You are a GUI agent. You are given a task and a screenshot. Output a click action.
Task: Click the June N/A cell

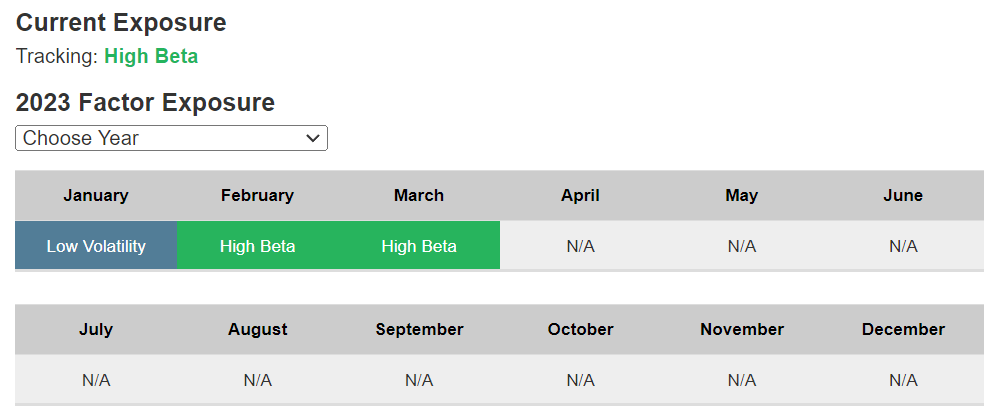click(903, 246)
